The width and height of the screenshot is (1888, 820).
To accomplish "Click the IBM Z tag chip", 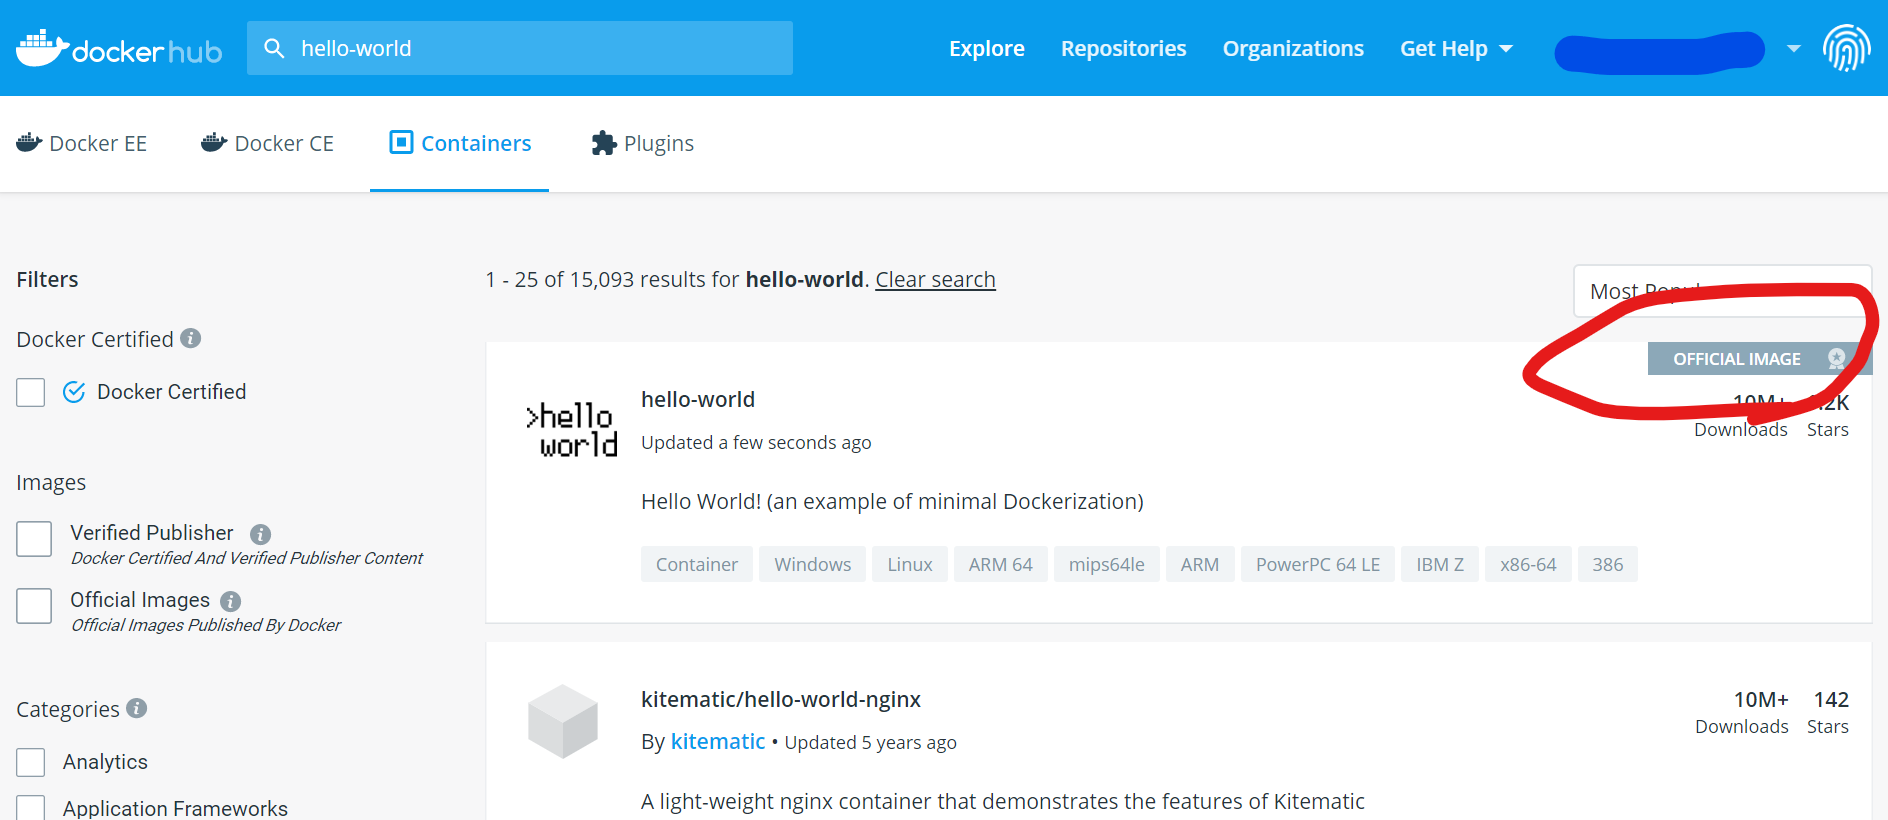I will [x=1440, y=564].
